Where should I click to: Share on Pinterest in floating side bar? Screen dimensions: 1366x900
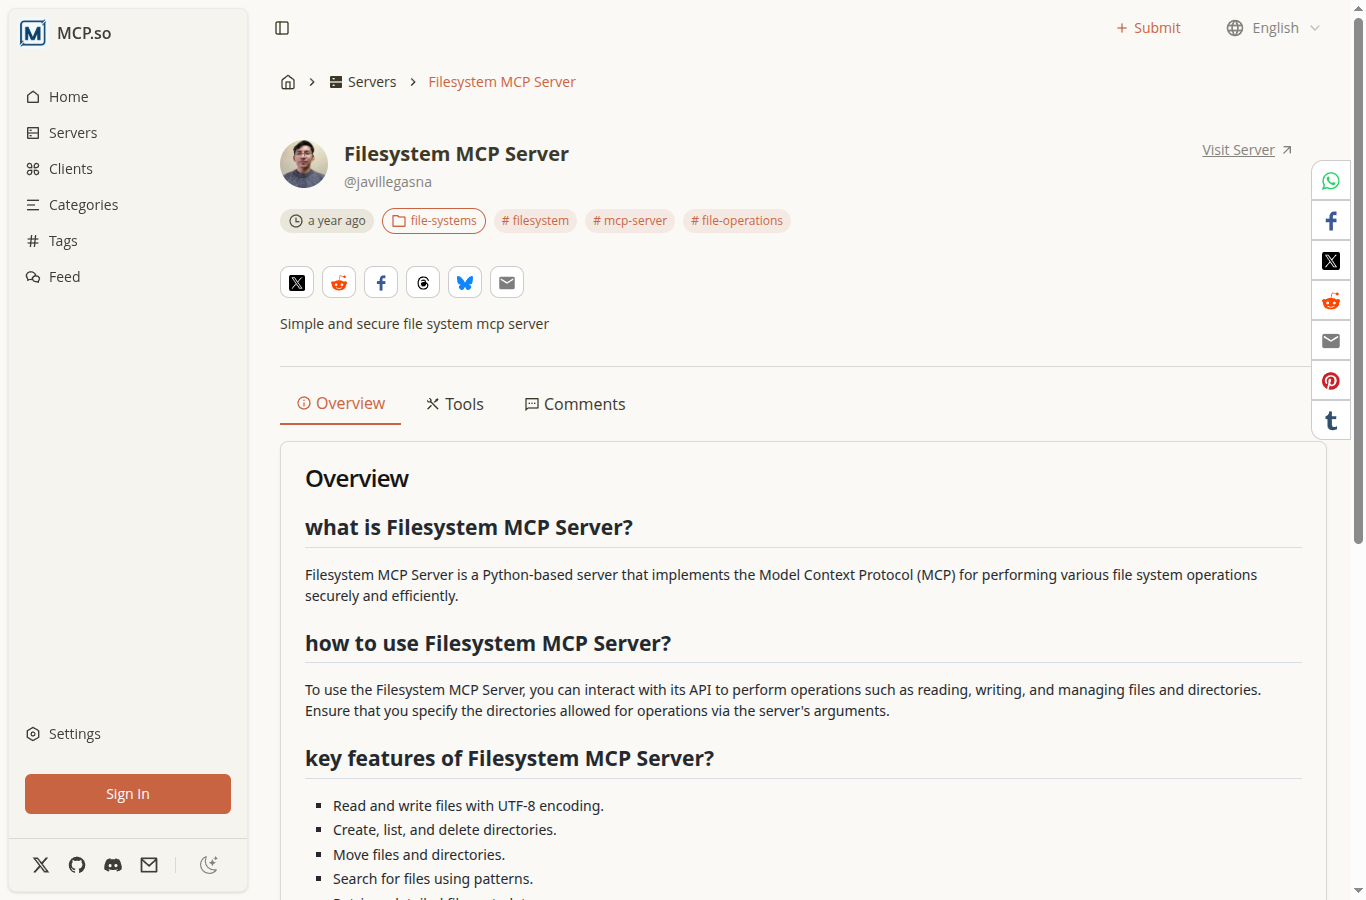pyautogui.click(x=1331, y=381)
